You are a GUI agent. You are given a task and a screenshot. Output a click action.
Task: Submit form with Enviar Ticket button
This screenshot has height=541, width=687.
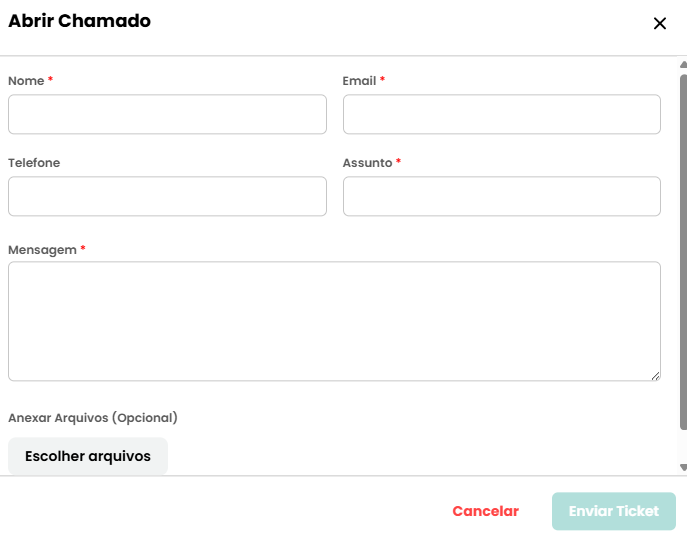coord(614,511)
